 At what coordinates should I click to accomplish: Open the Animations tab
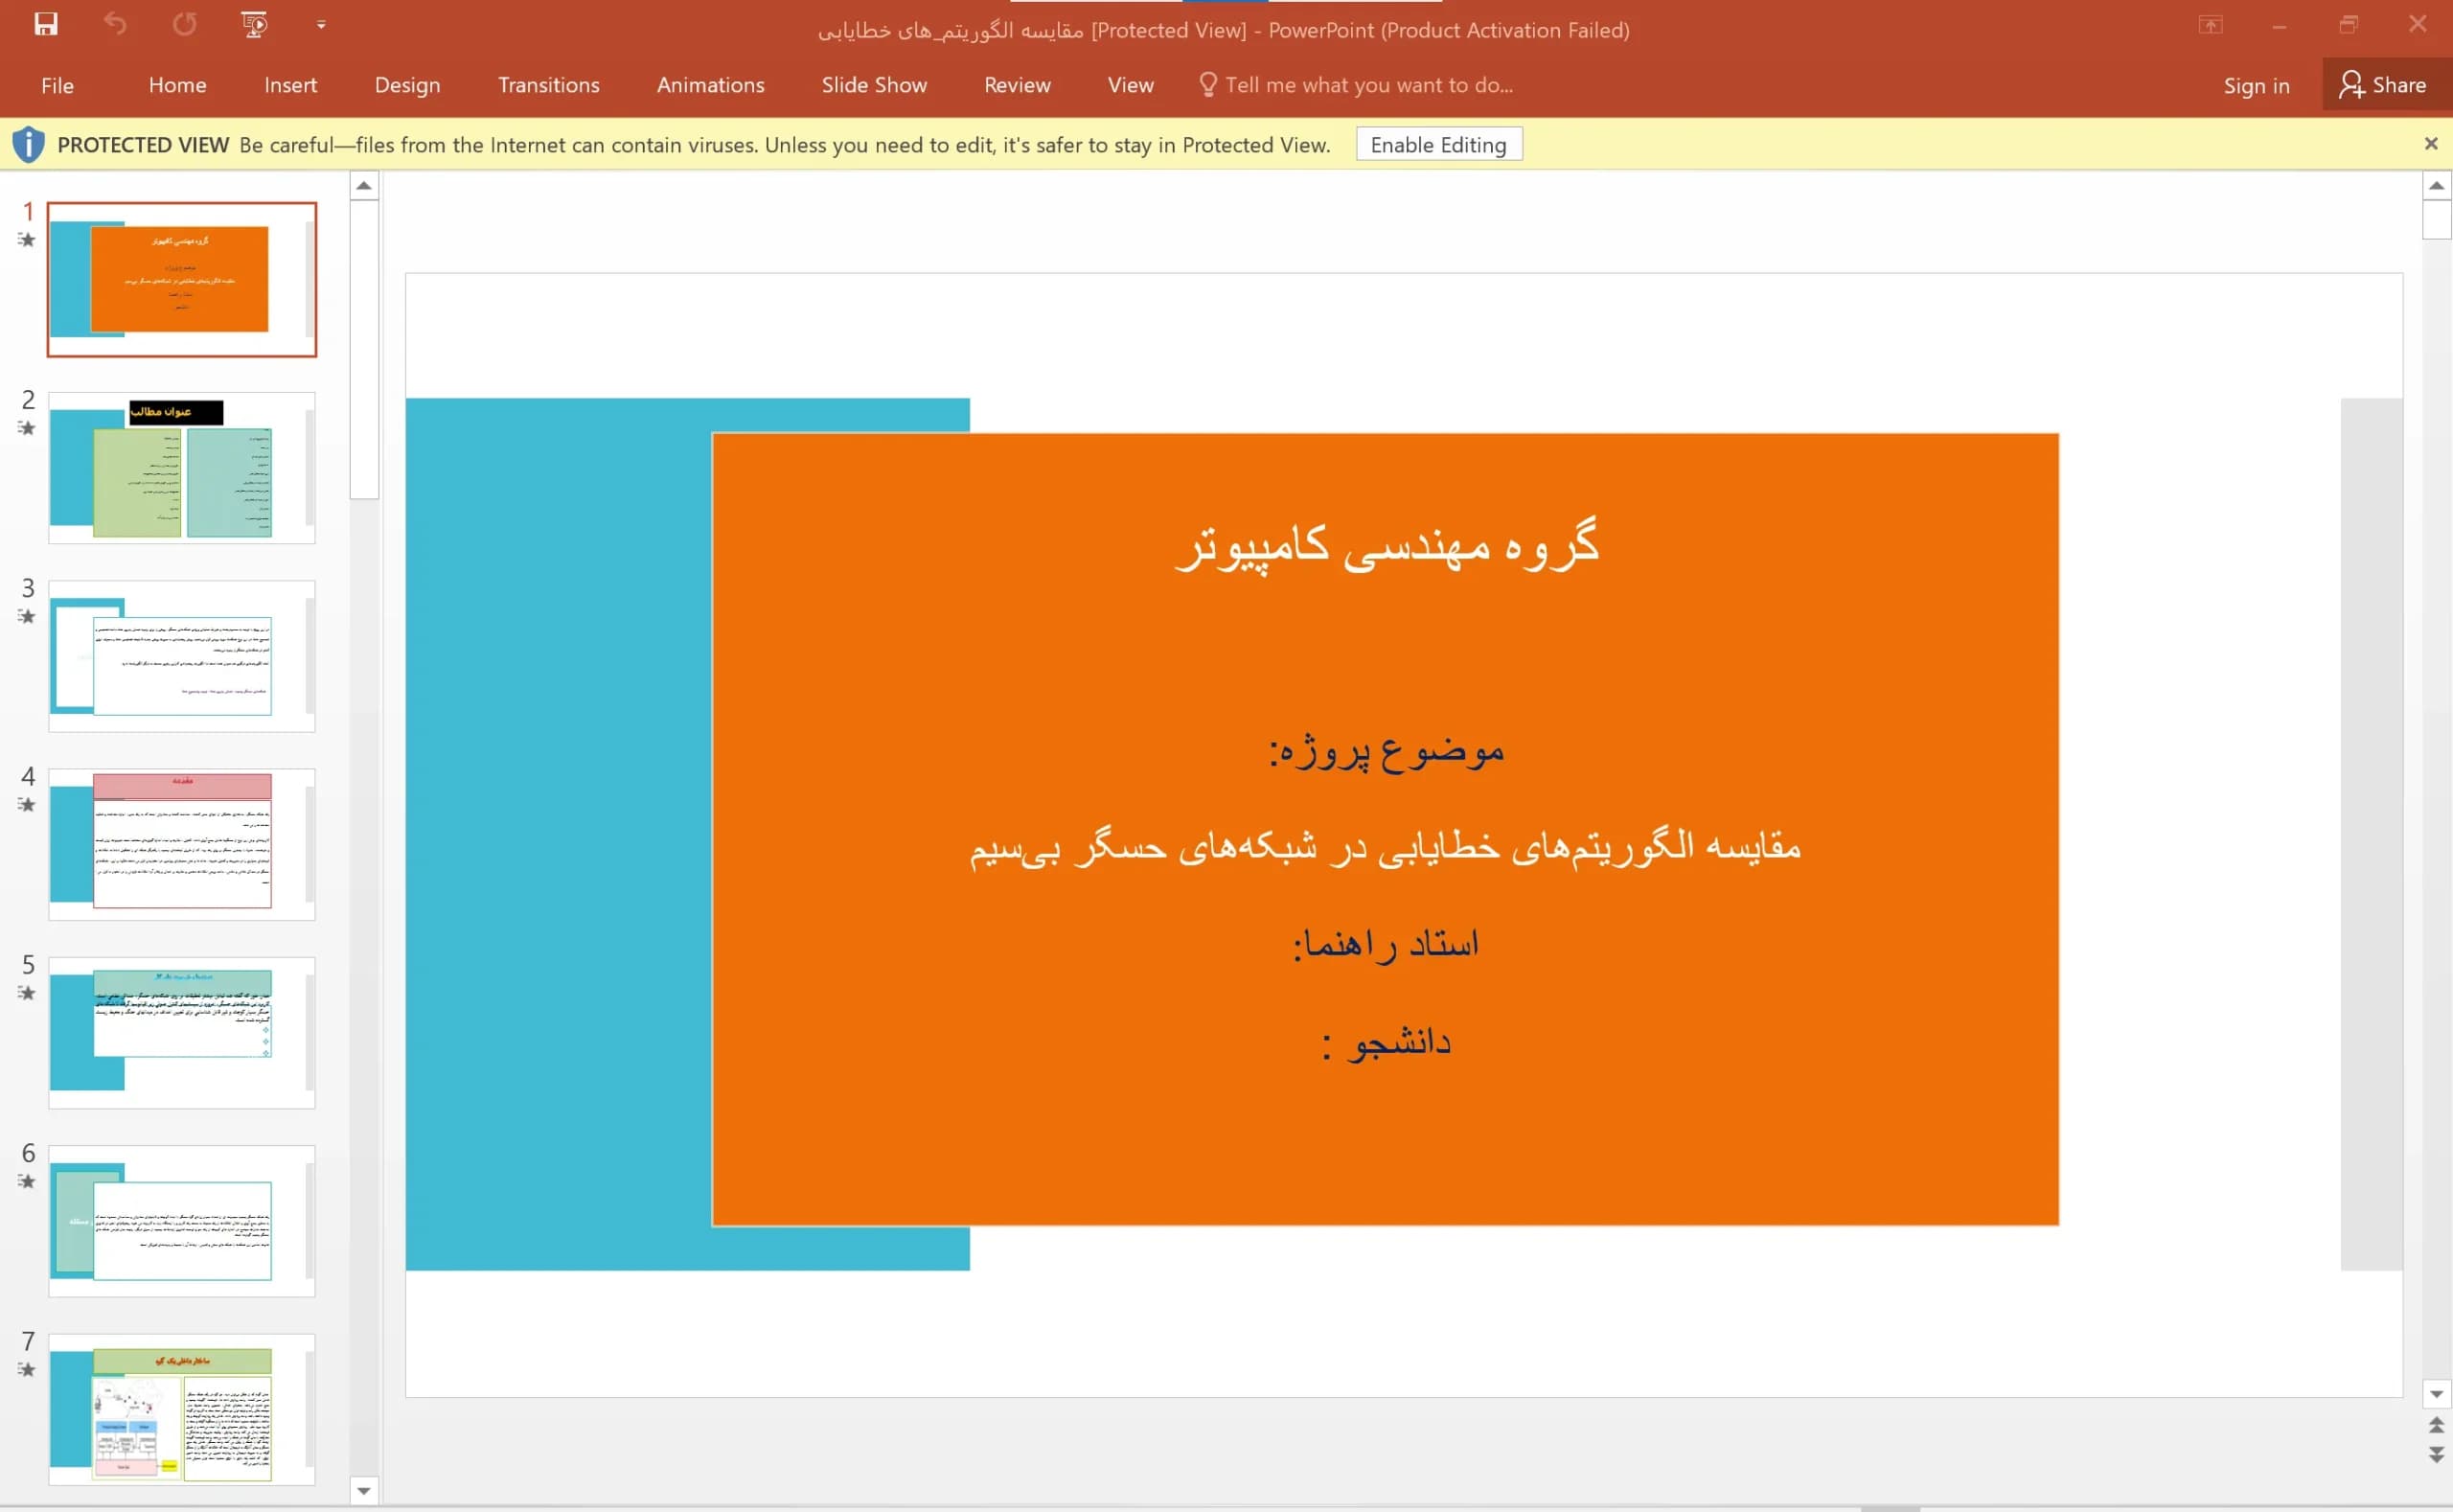coord(710,85)
